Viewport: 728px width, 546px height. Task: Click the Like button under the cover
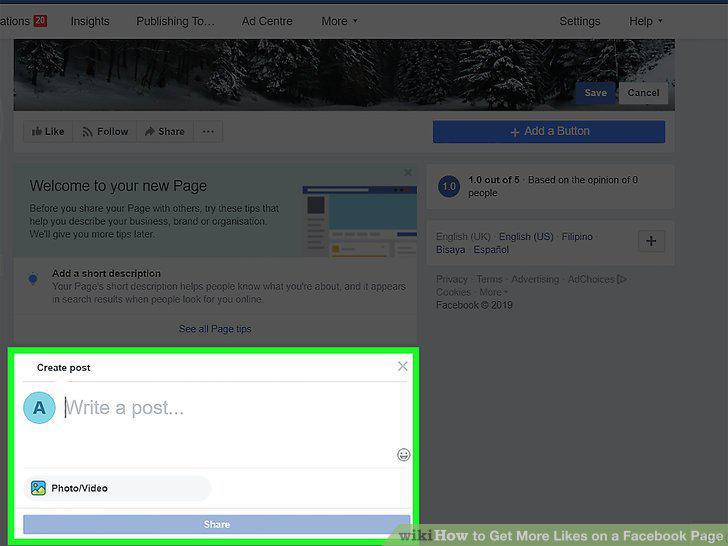point(48,131)
